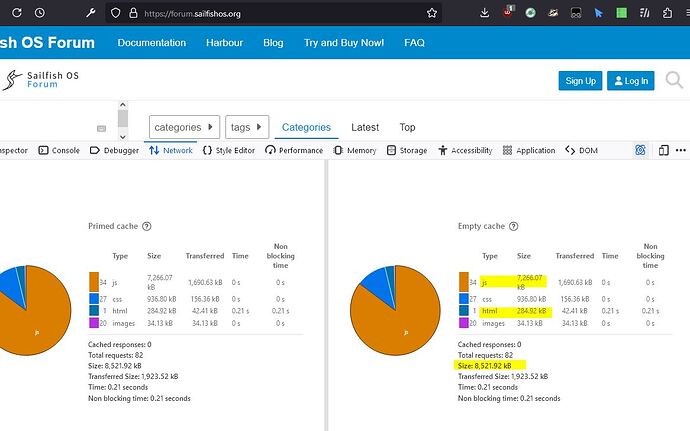The image size is (690, 431).
Task: Open the Storage devtools tab
Action: click(x=407, y=150)
